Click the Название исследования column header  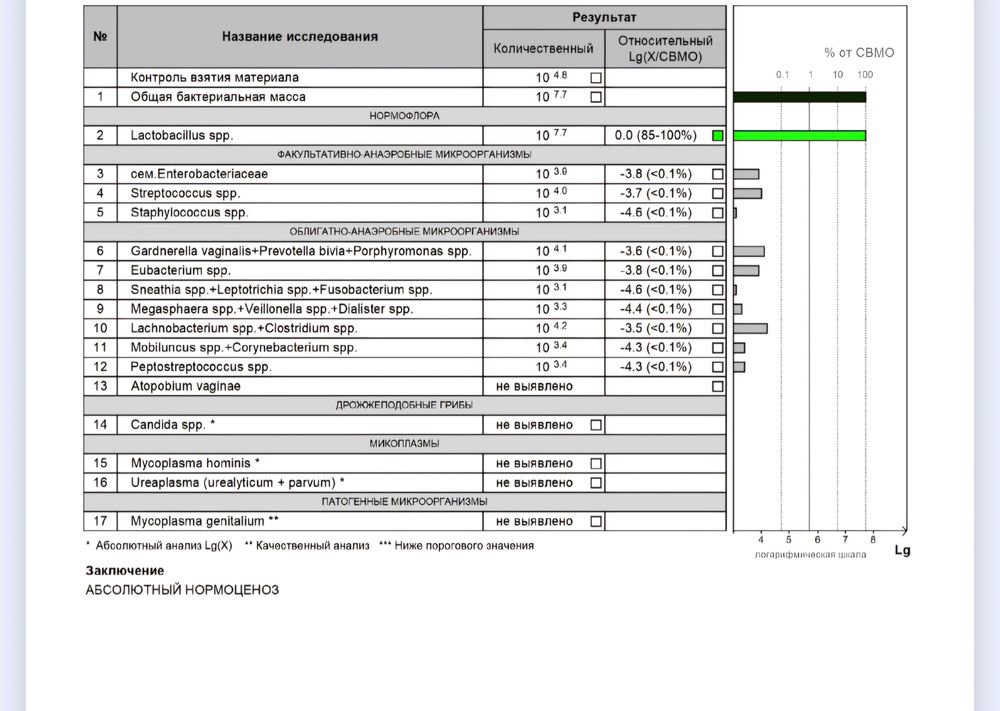point(300,36)
